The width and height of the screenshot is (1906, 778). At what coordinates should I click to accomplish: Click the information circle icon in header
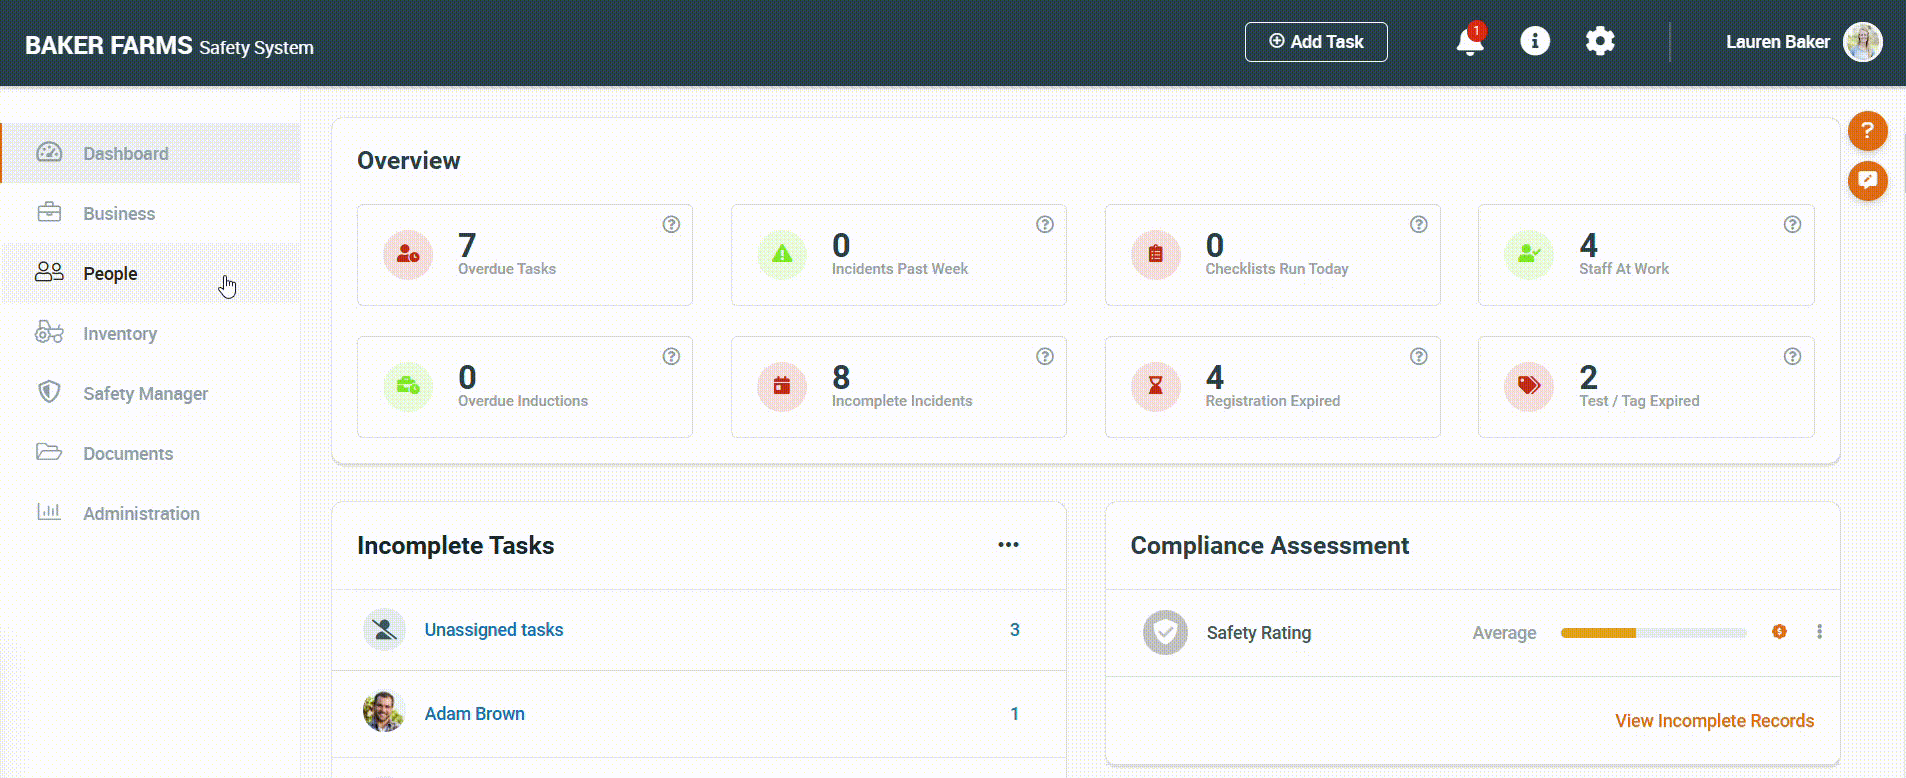pos(1534,41)
